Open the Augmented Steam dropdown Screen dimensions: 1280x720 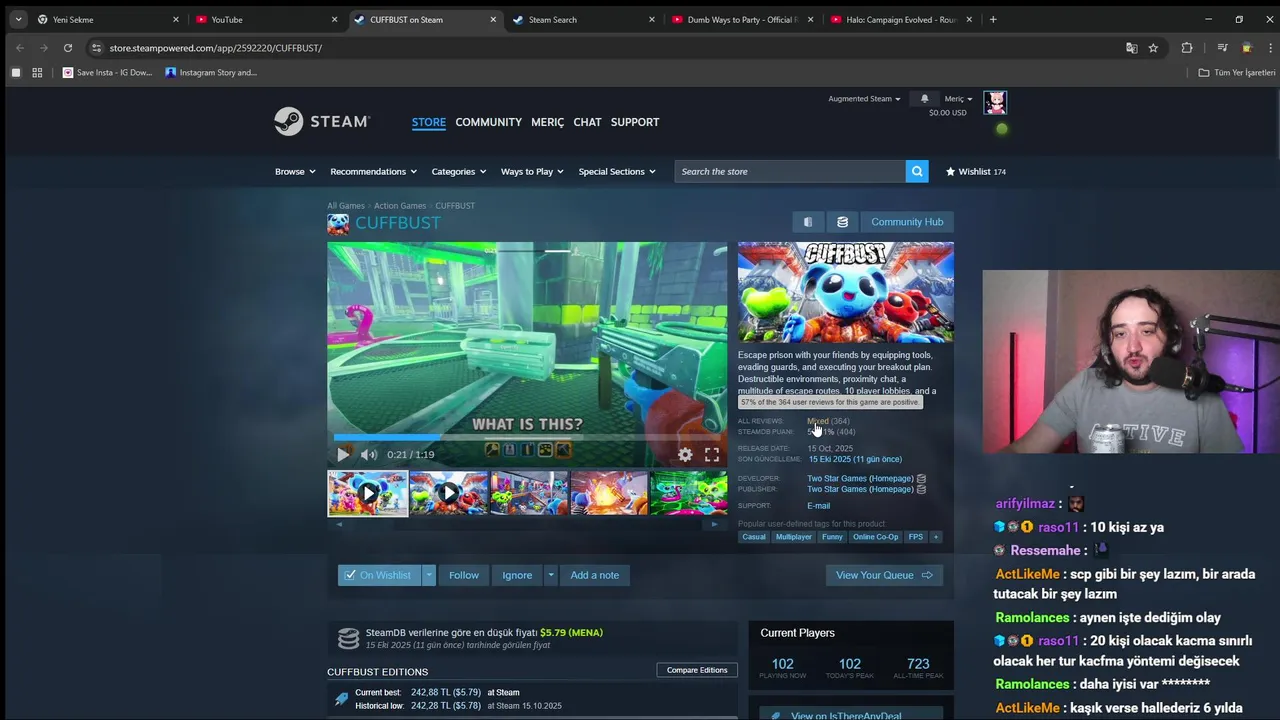[864, 99]
